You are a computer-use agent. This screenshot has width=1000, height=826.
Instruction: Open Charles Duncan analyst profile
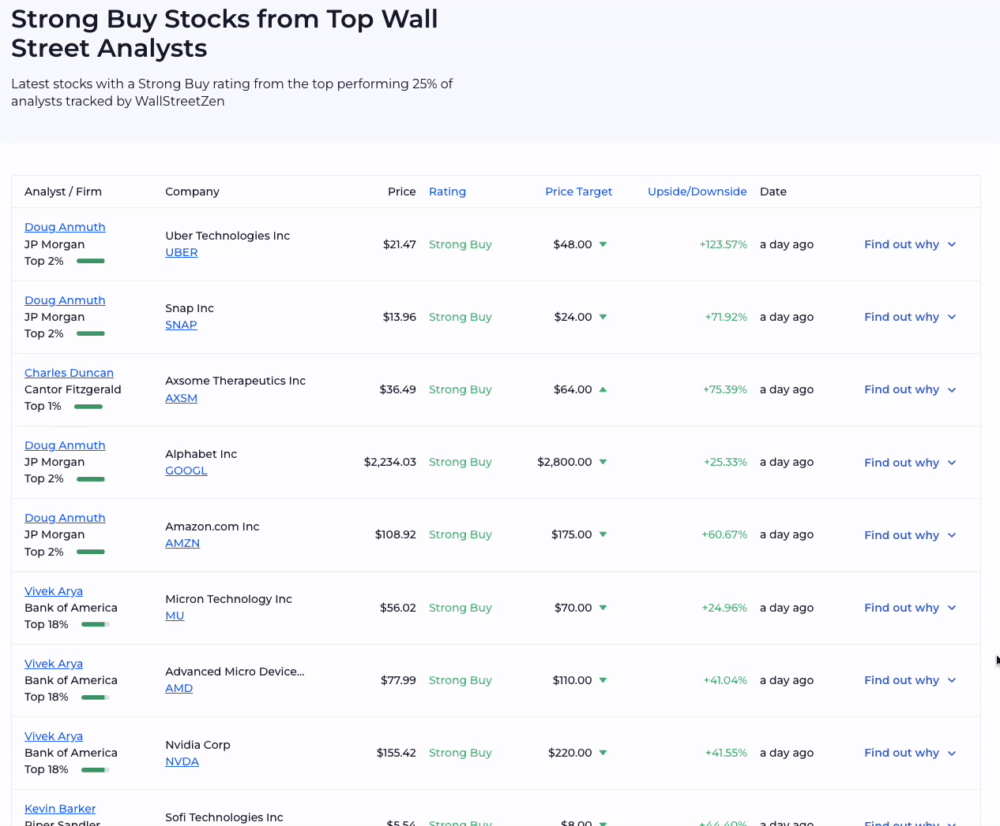click(x=69, y=372)
